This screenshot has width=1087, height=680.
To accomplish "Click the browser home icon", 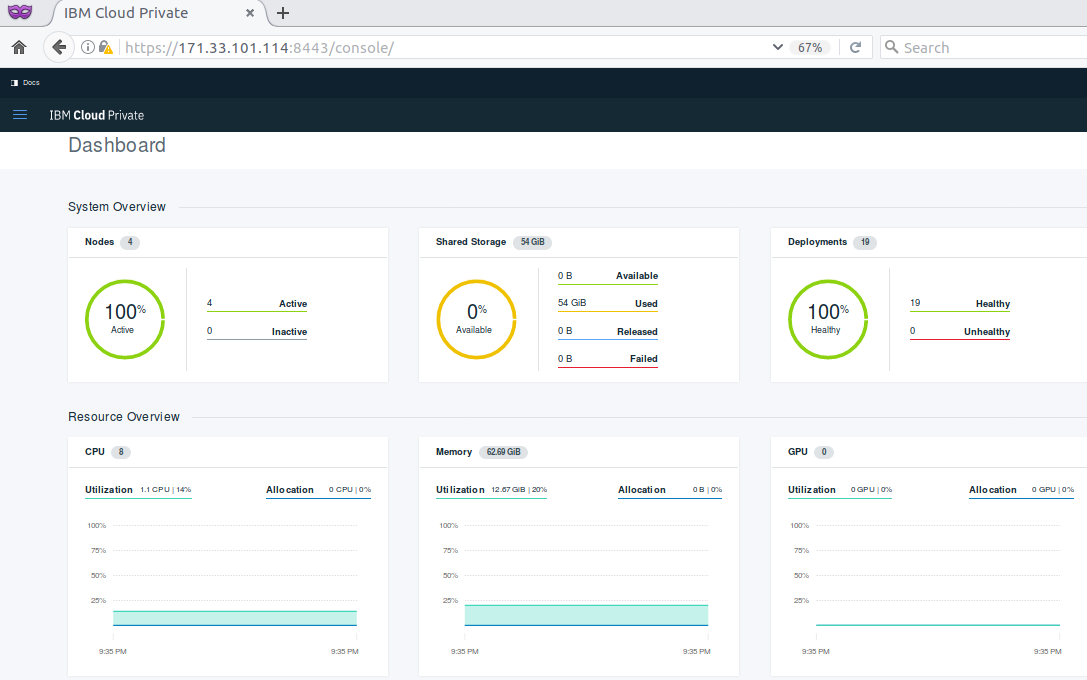I will click(19, 47).
